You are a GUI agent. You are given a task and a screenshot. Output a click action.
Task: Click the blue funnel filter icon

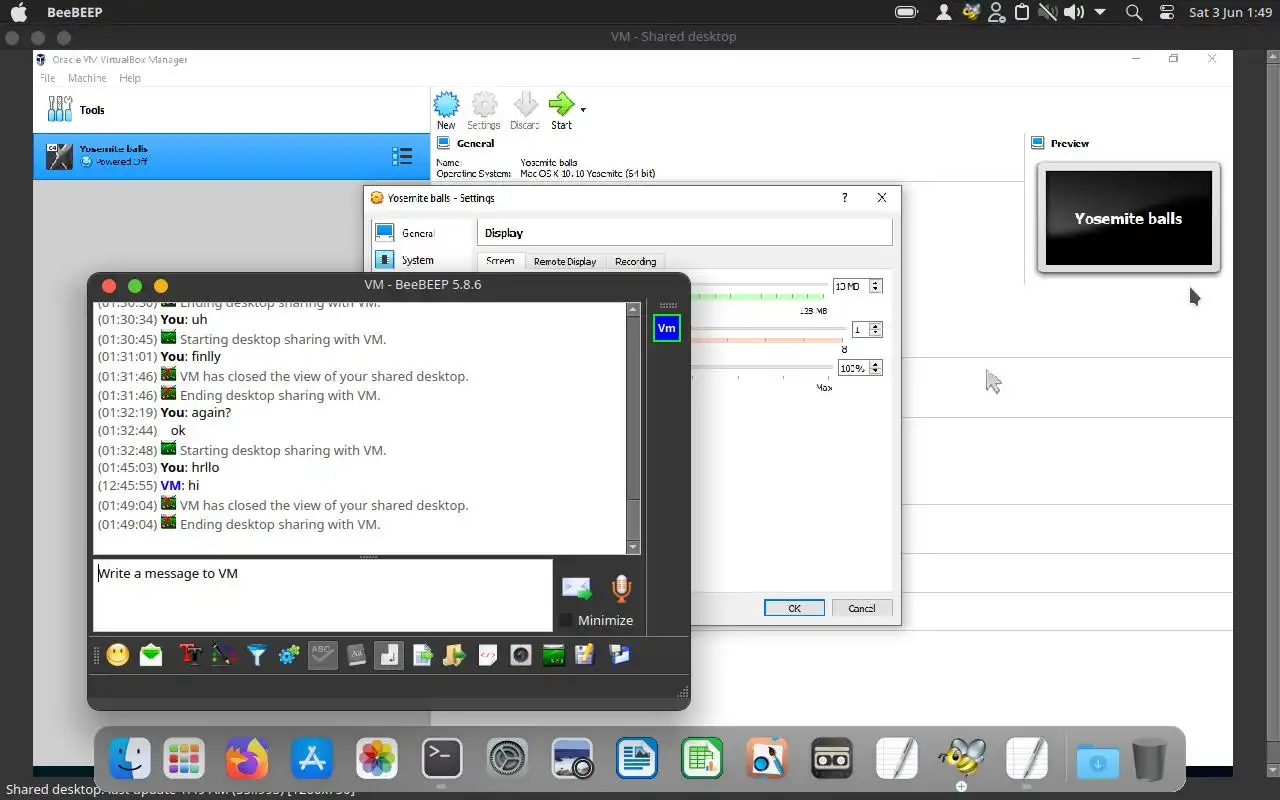pos(257,655)
